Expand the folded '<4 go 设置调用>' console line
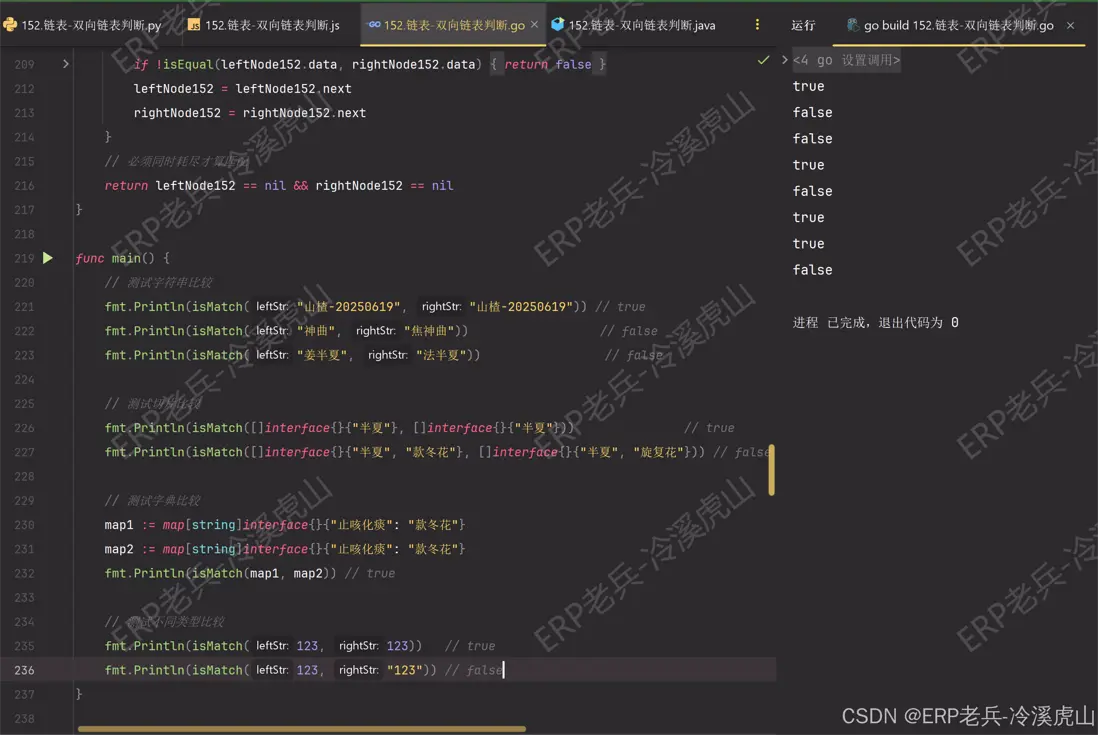Screen dimensions: 1098x735 pyautogui.click(x=784, y=60)
